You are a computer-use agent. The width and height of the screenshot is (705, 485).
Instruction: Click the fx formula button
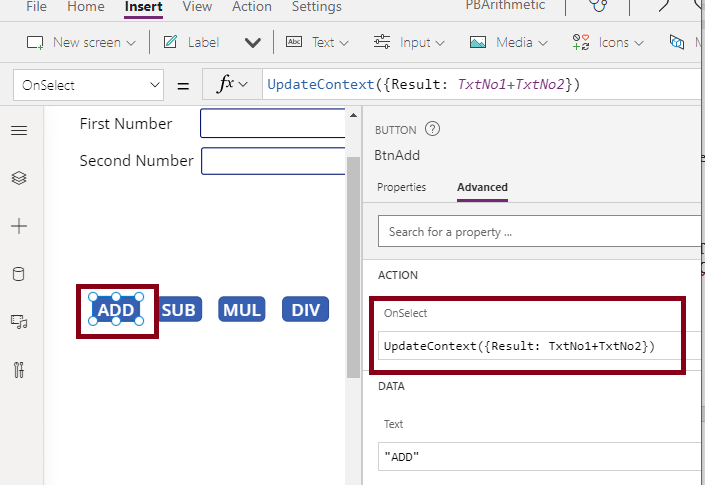click(225, 84)
